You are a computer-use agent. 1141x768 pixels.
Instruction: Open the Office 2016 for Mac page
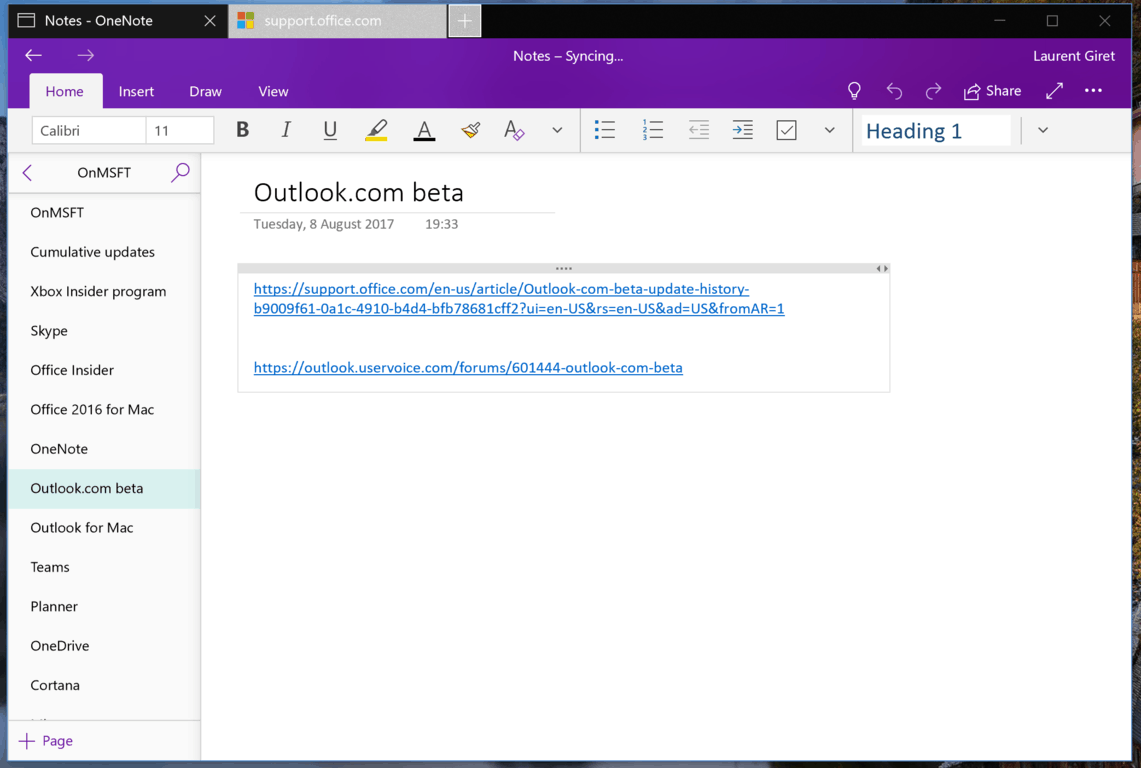[x=104, y=409]
